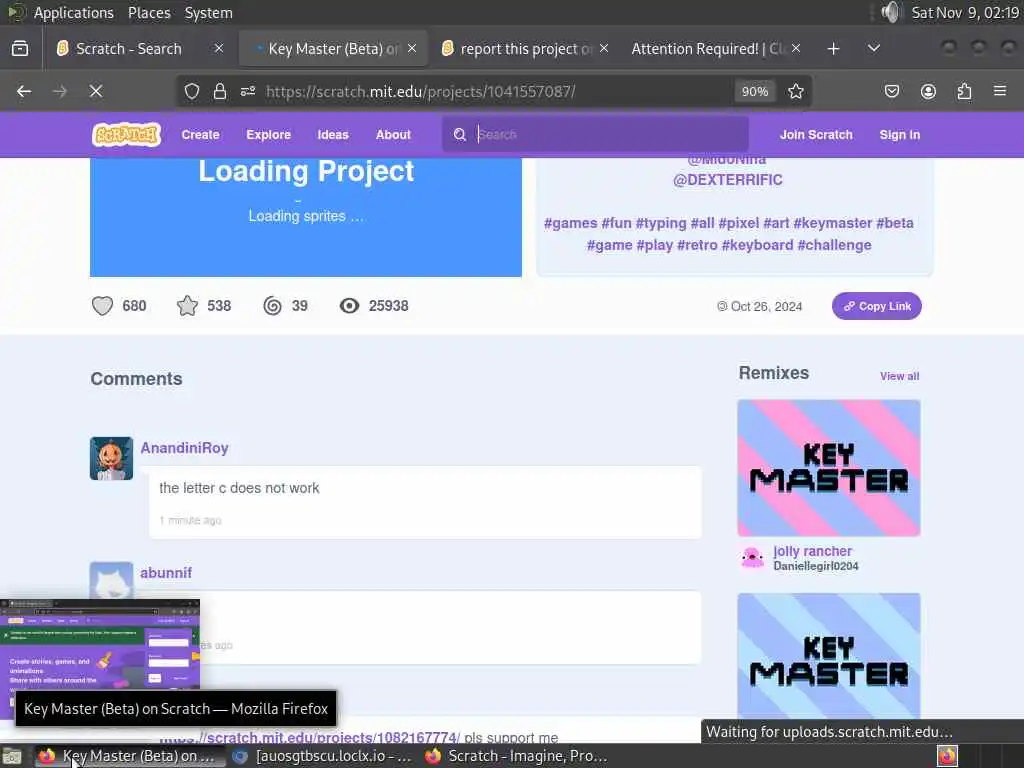Open Ideas in Scratch navigation
The image size is (1024, 768).
(333, 135)
